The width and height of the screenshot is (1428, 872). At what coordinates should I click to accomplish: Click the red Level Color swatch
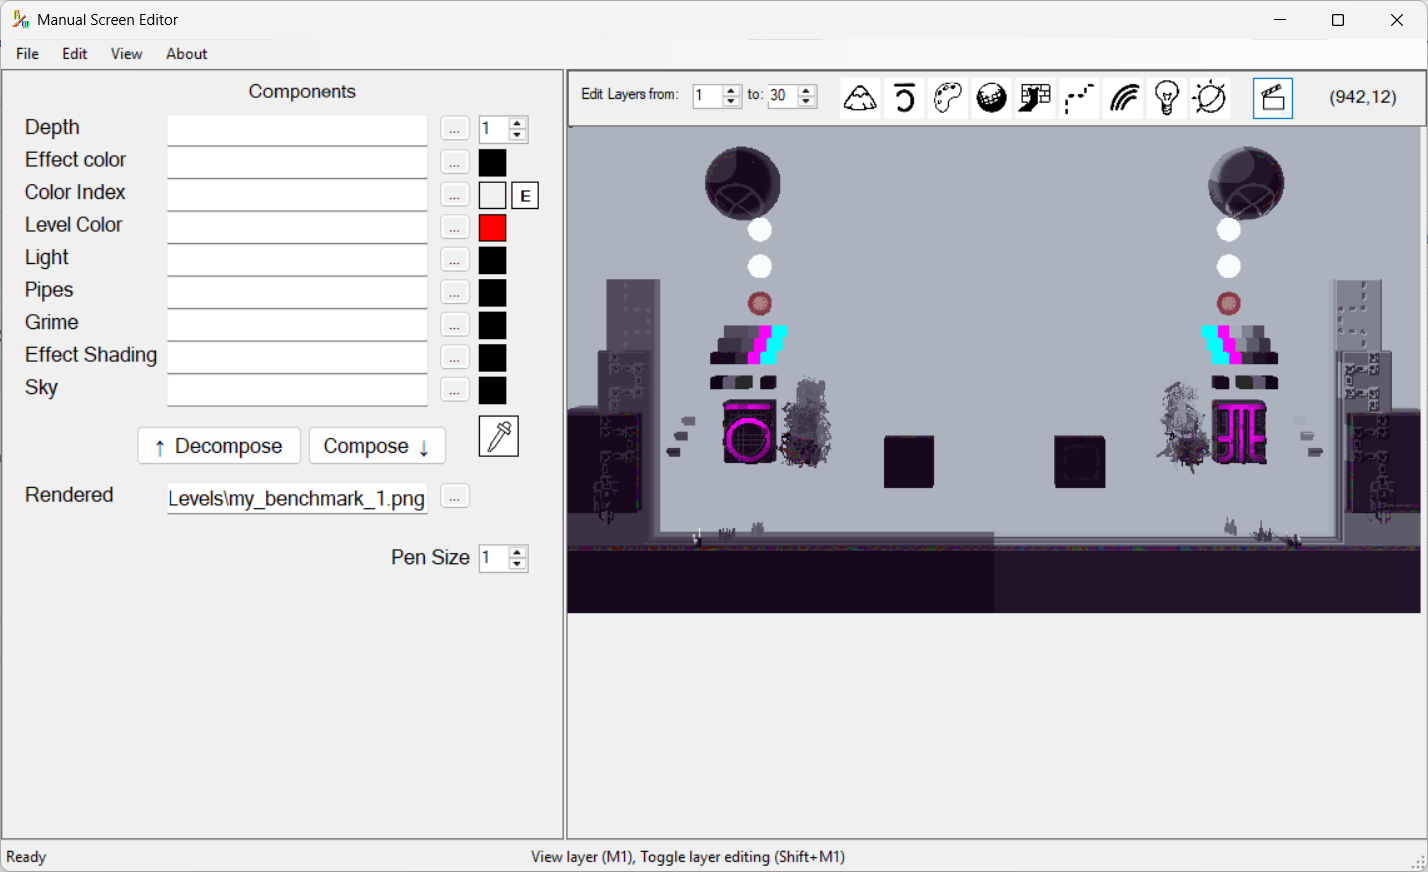[x=492, y=227]
